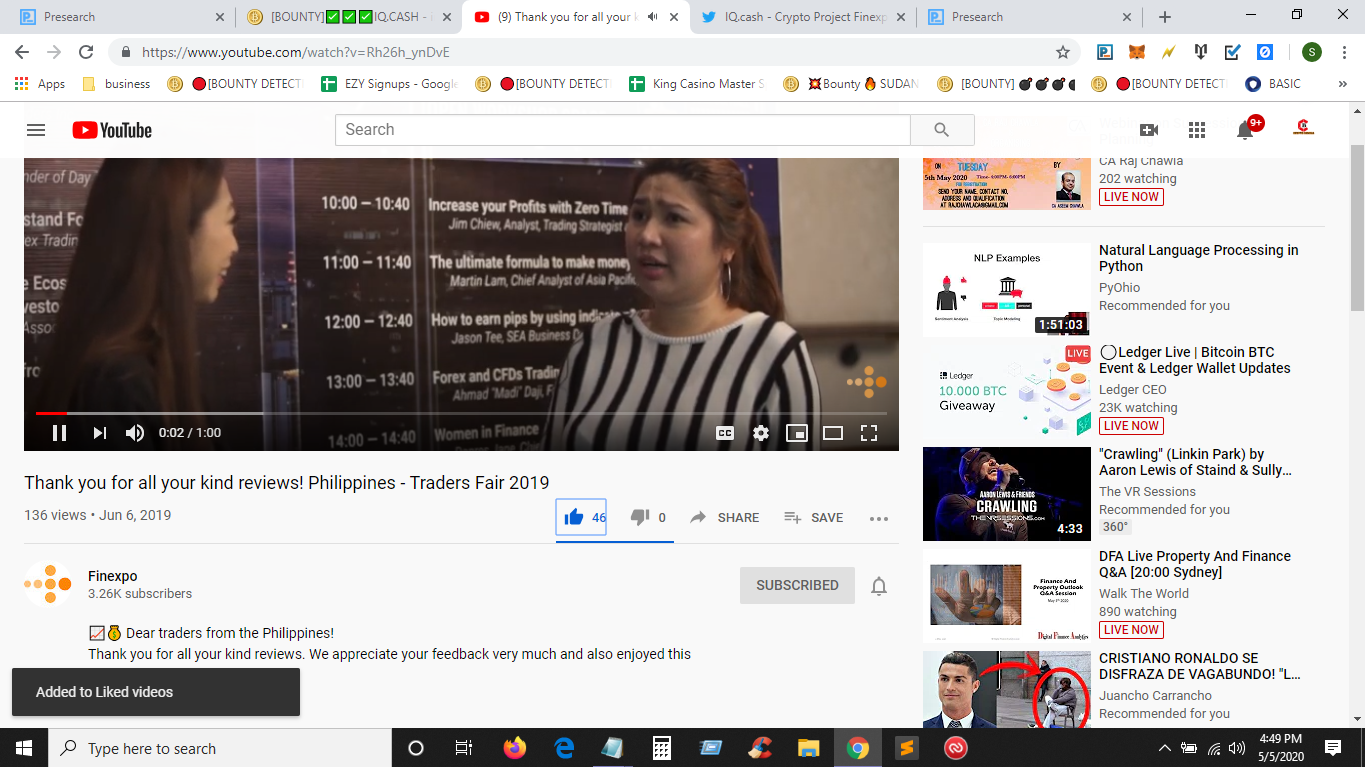1365x767 pixels.
Task: Bookmark this page with the star icon
Action: coord(1063,52)
